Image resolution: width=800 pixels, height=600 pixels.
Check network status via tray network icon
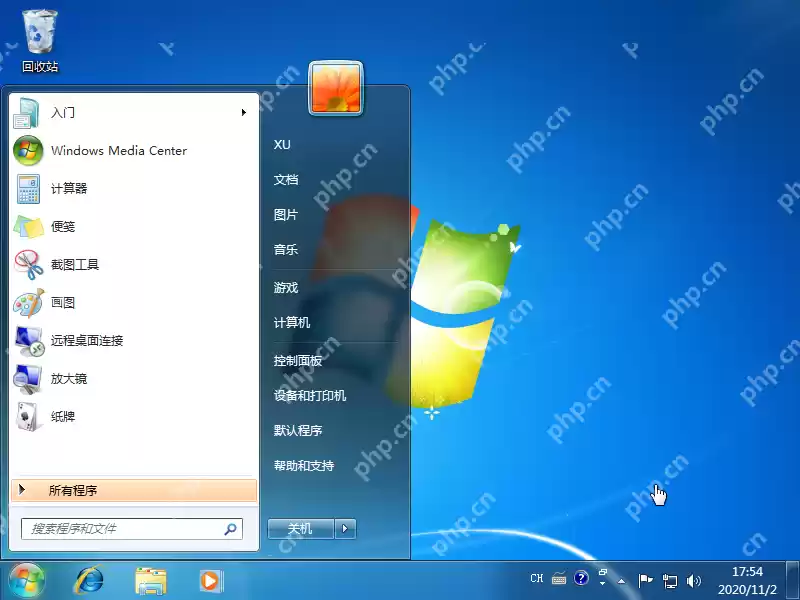tap(672, 578)
